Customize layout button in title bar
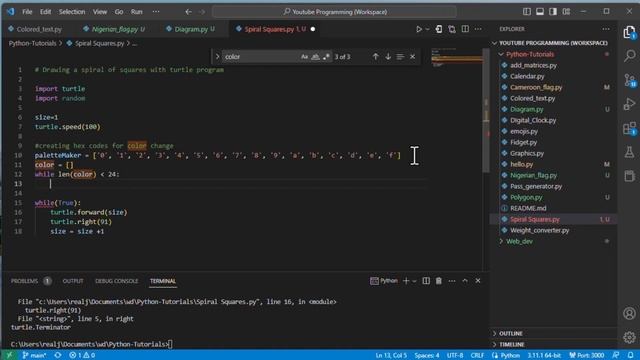 coord(566,11)
